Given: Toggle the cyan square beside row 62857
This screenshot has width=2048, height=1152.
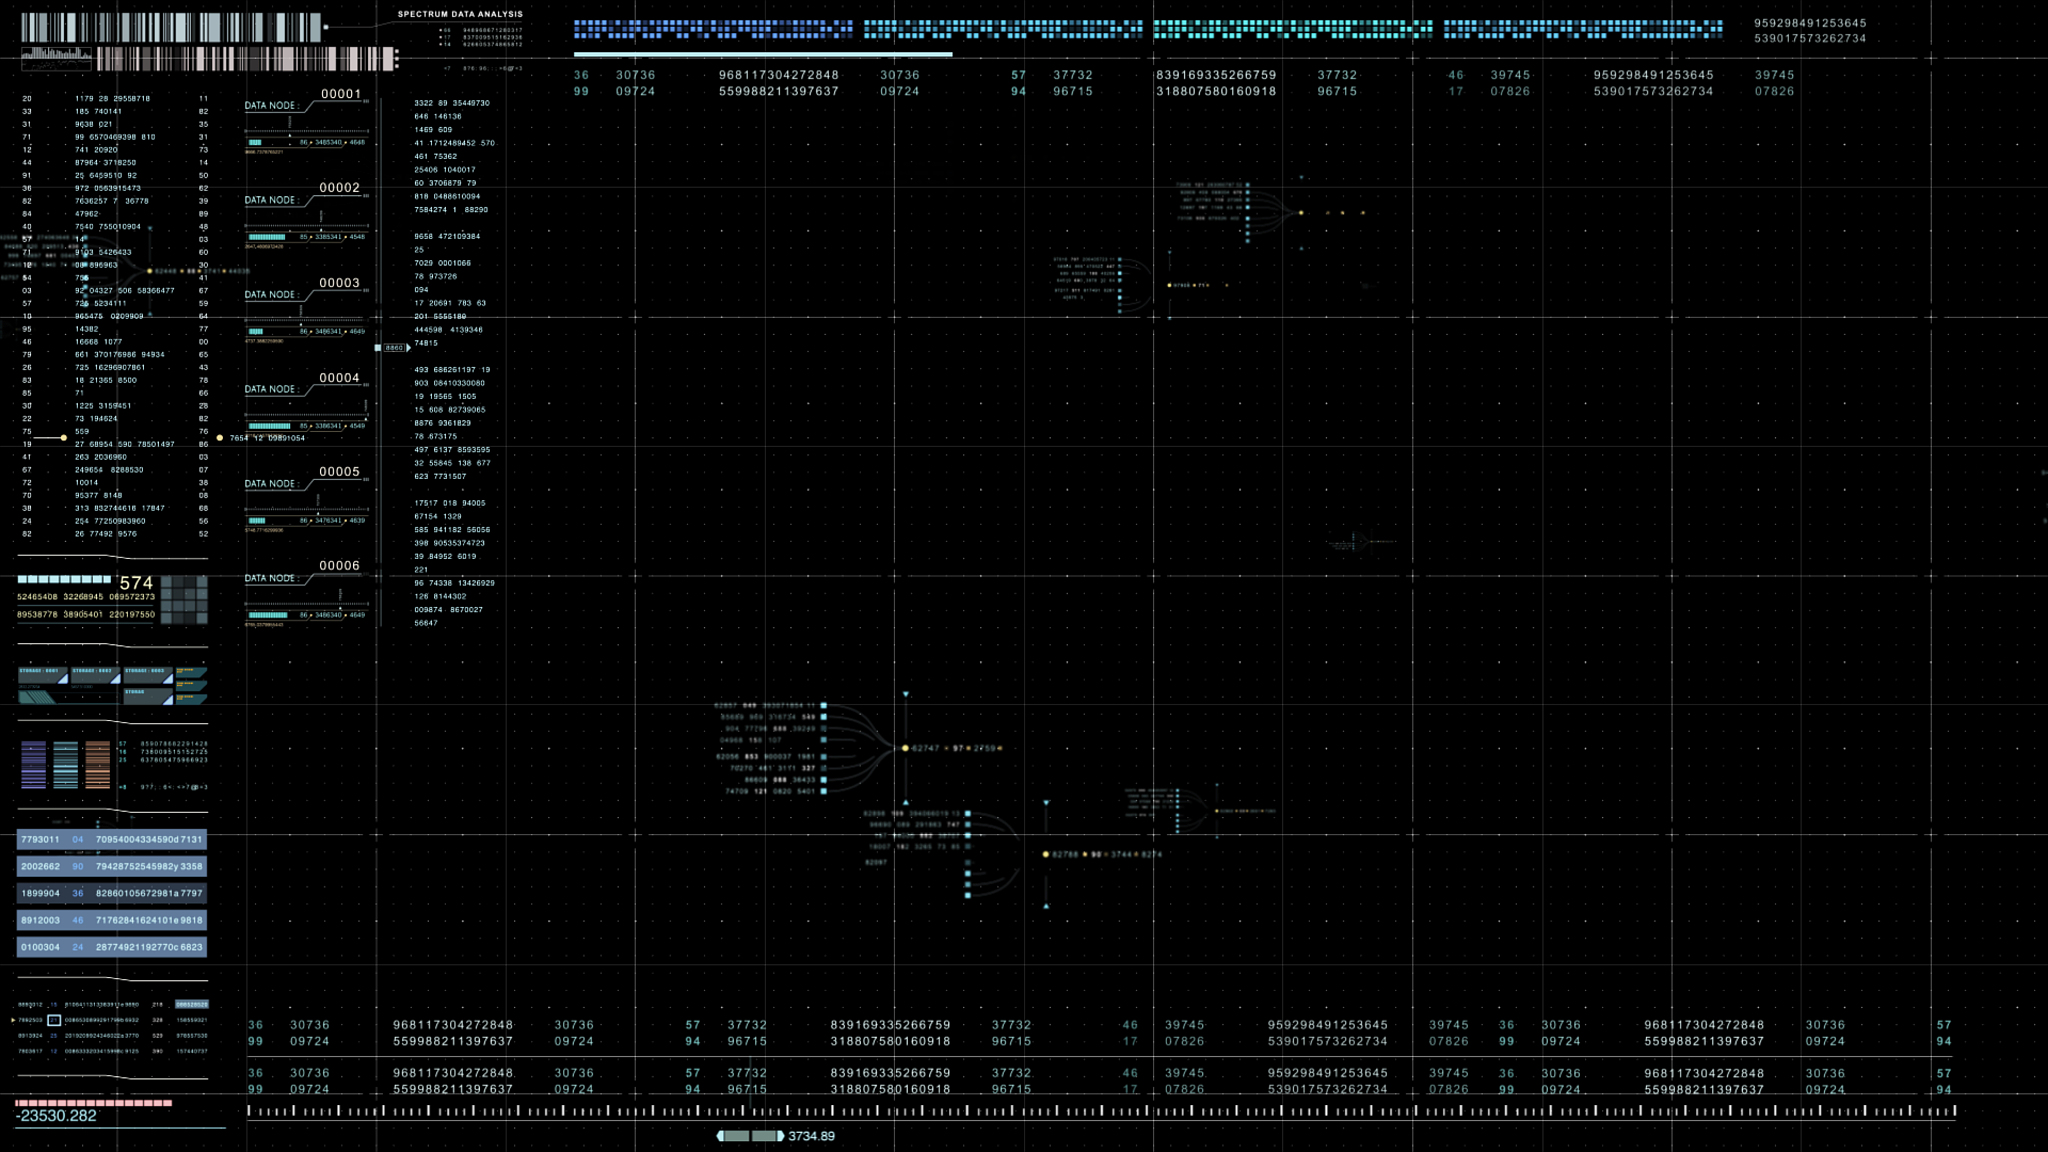Looking at the screenshot, I should point(824,705).
